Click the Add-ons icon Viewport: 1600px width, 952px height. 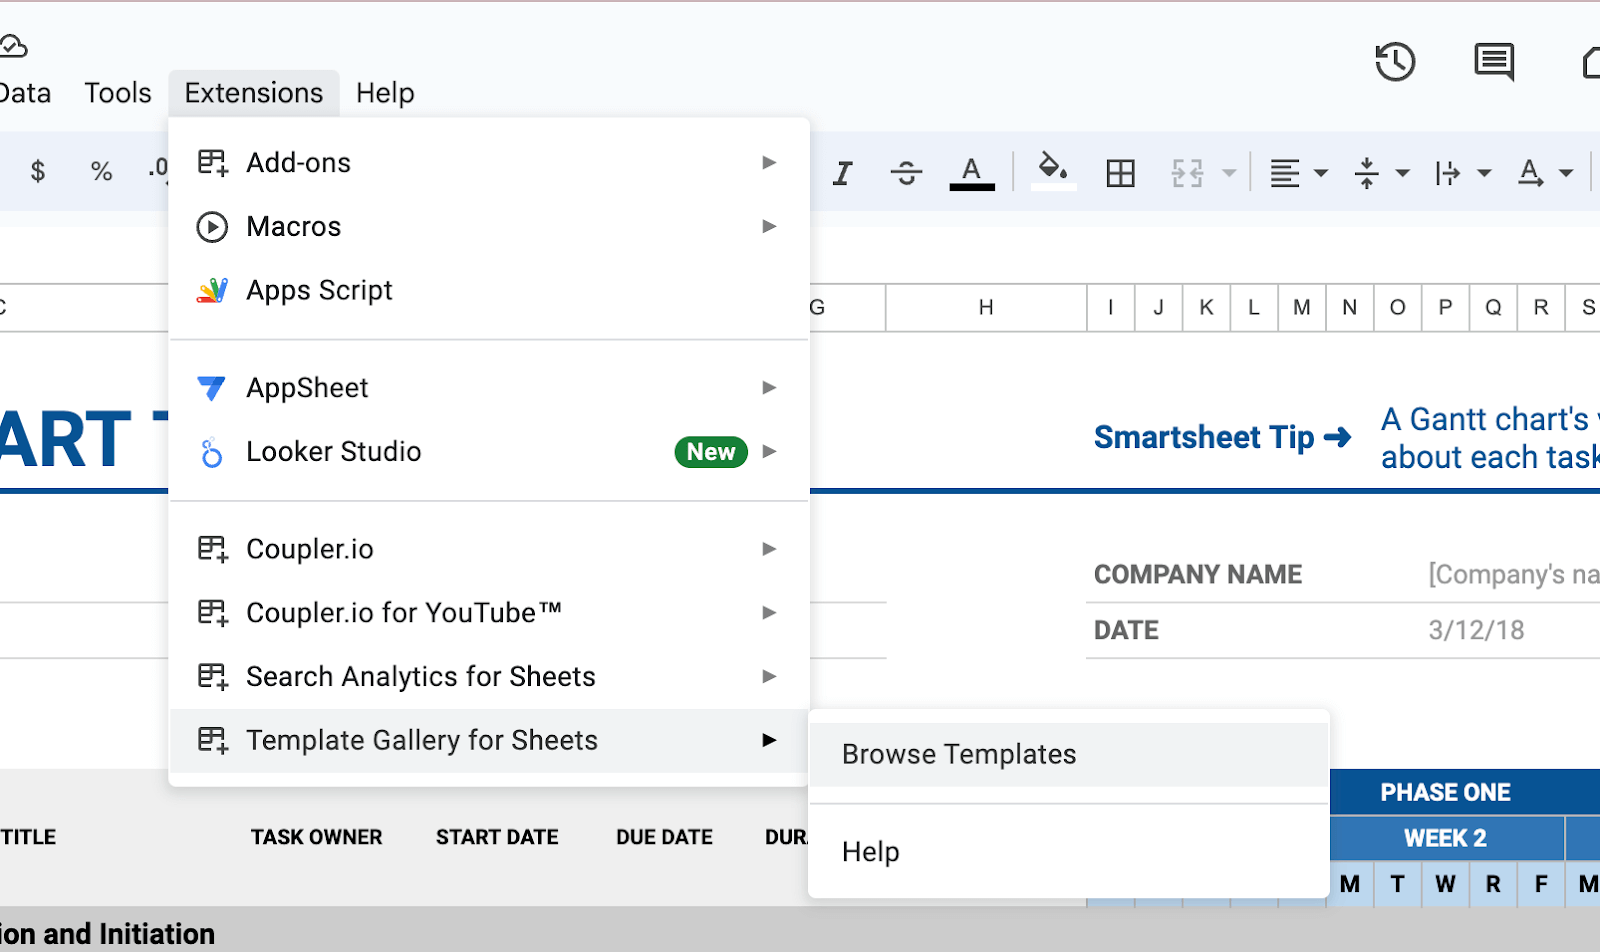[212, 162]
